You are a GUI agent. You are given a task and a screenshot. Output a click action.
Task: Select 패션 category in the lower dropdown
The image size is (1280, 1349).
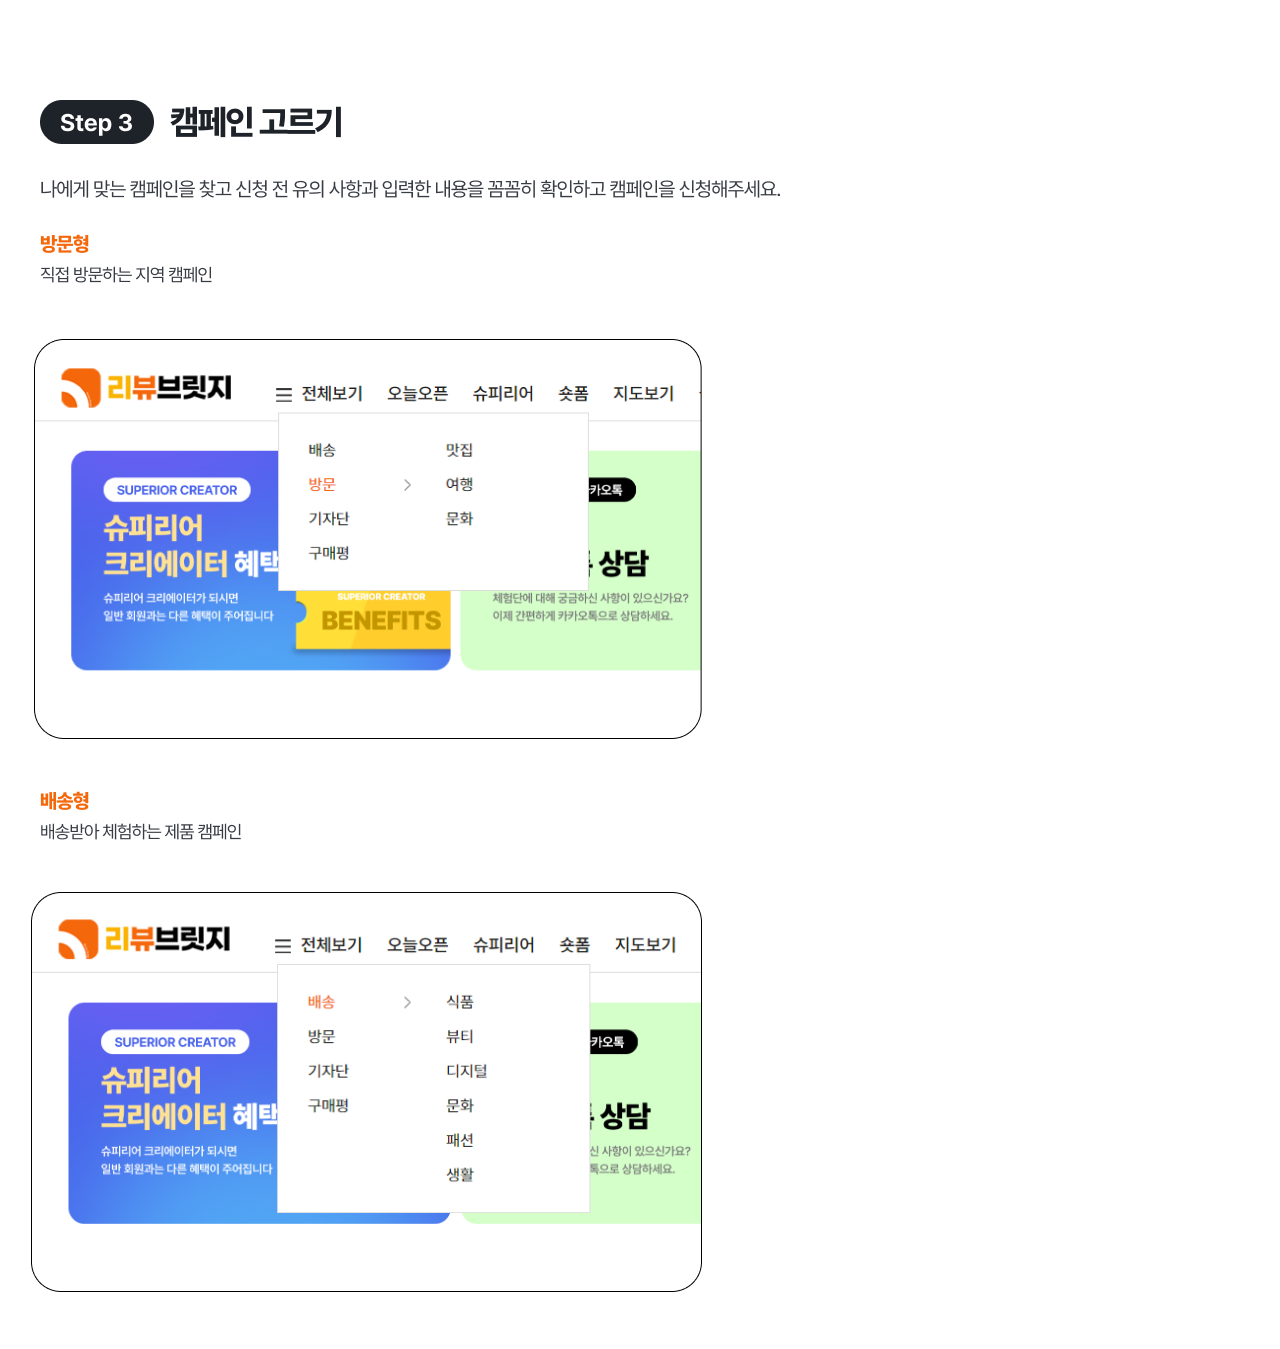[x=459, y=1139]
